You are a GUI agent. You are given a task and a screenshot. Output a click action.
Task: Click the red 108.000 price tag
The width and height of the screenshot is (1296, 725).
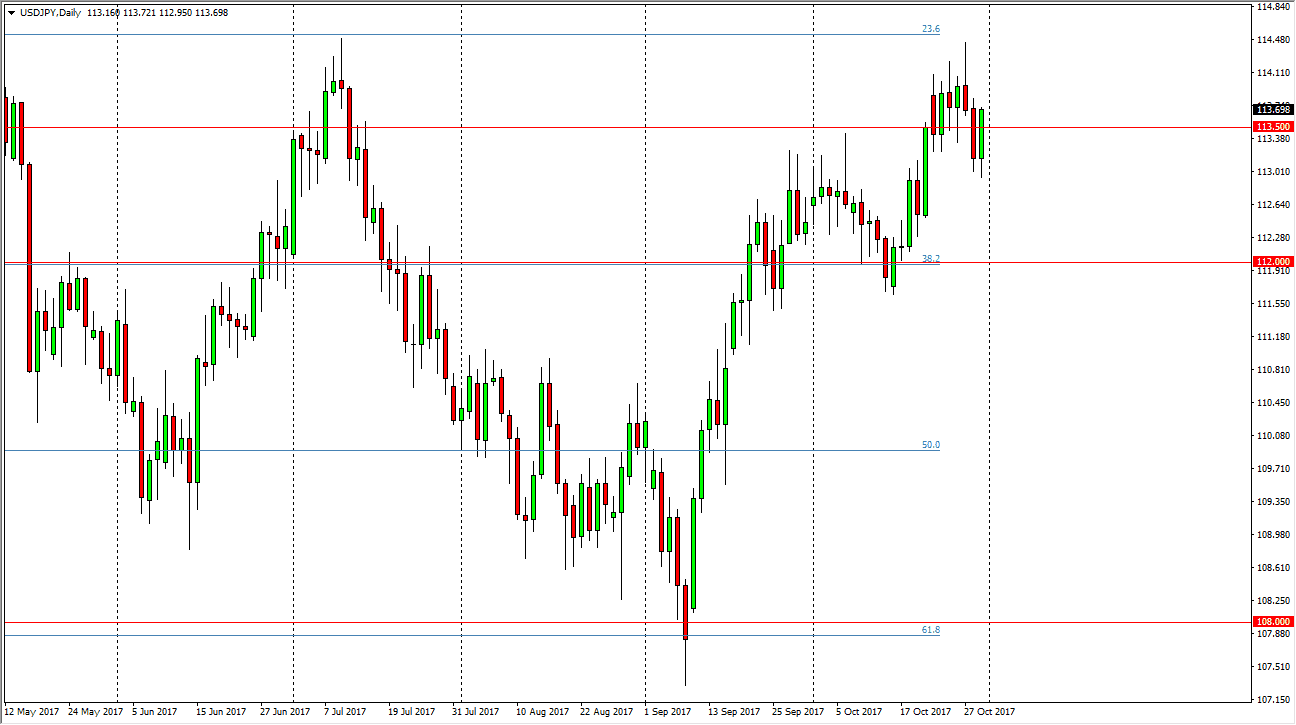point(1274,620)
